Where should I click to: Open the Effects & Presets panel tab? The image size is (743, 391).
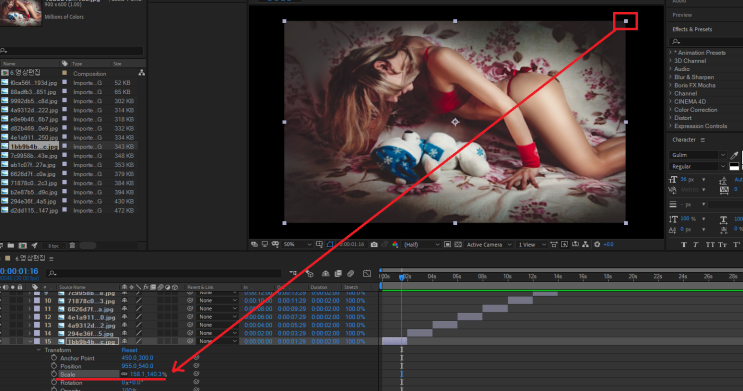click(692, 29)
